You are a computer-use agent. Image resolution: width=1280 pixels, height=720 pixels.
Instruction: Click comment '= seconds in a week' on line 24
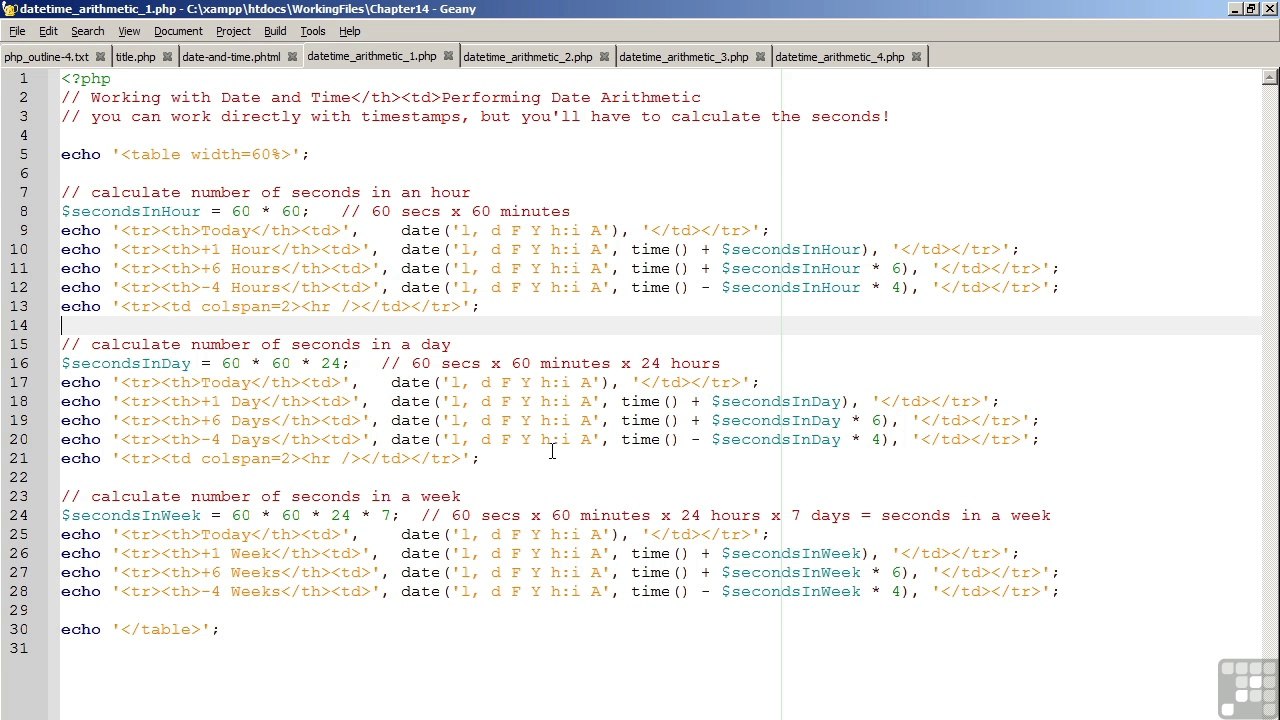coord(955,515)
